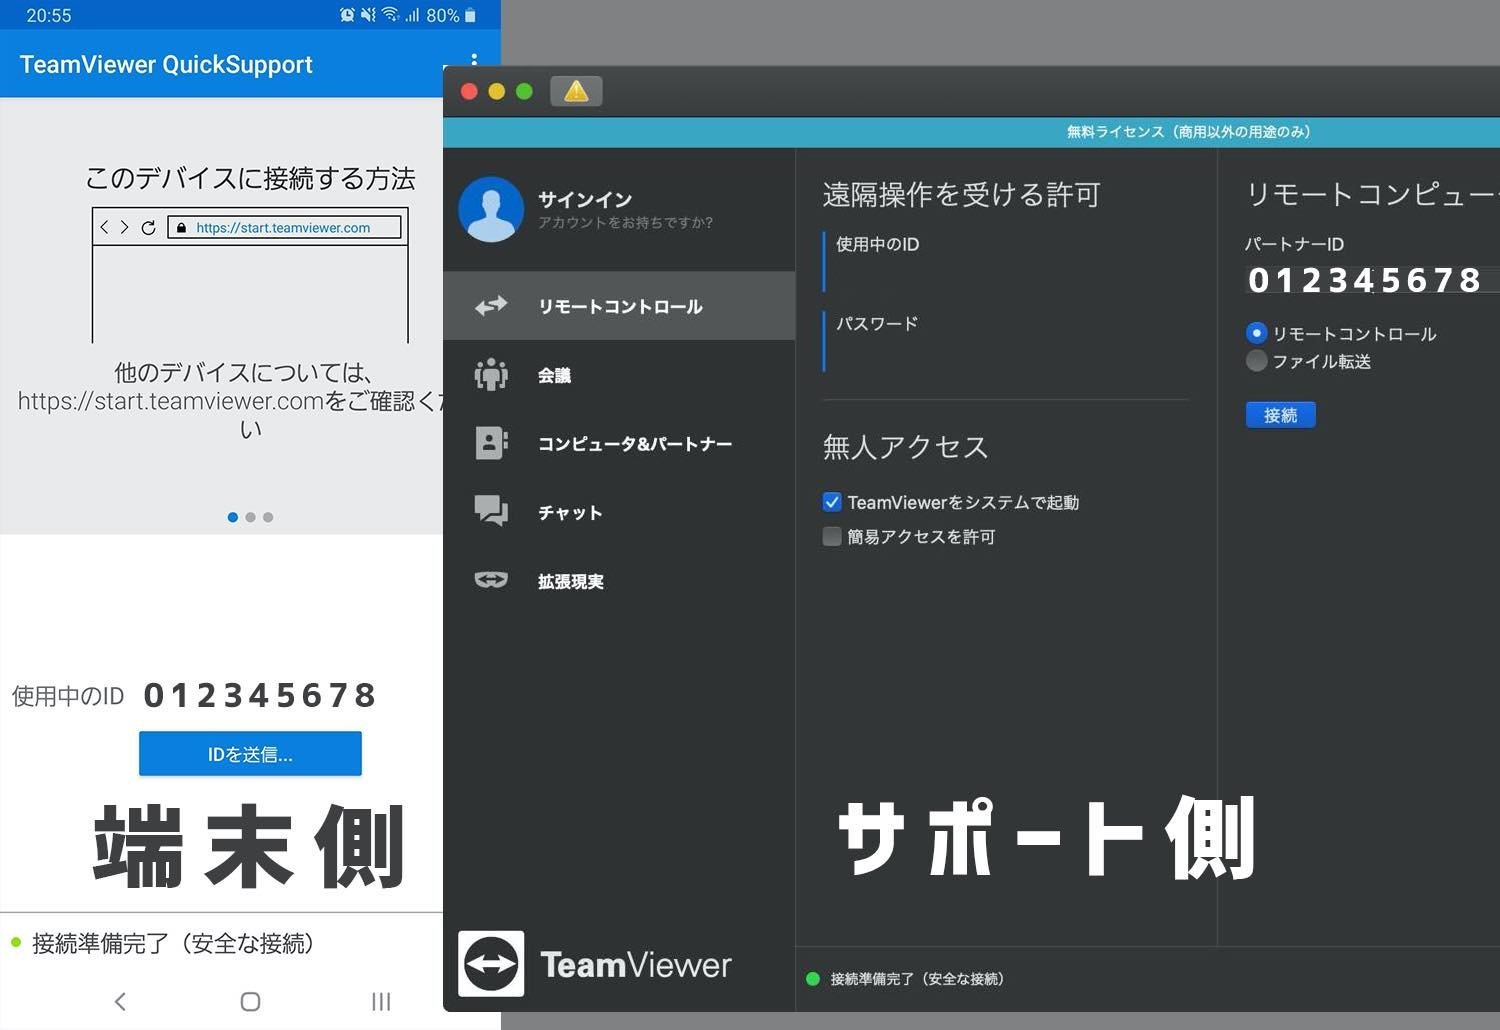This screenshot has width=1500, height=1030.
Task: Tap the Android home navigation icon
Action: tap(250, 1001)
